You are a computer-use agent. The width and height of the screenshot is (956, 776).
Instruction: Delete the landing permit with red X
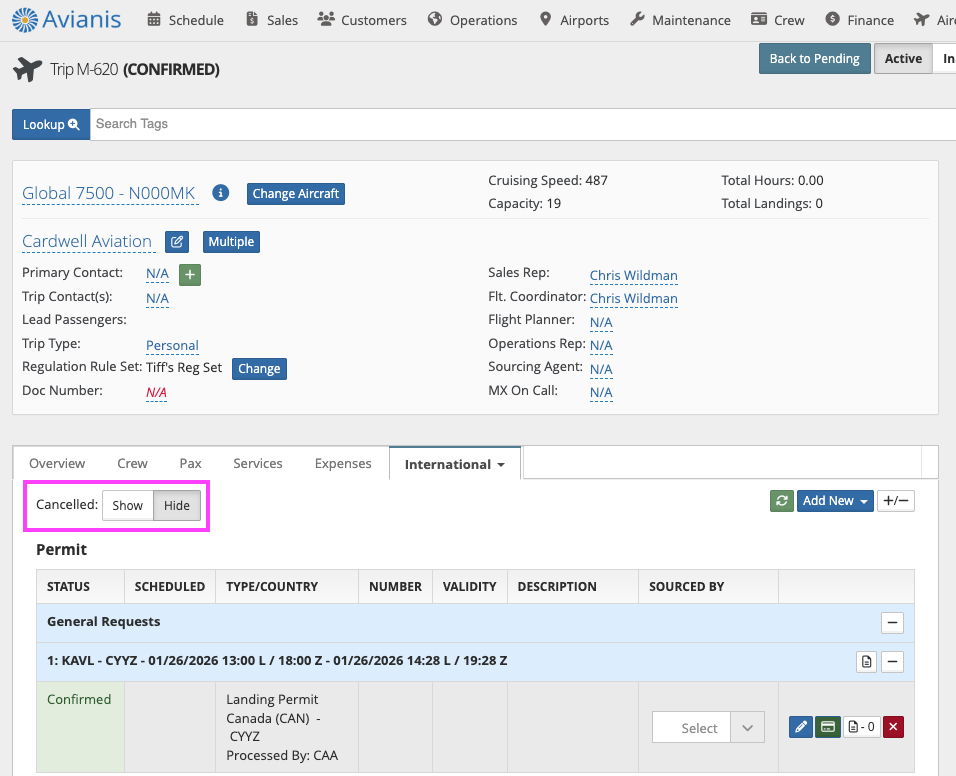[893, 727]
